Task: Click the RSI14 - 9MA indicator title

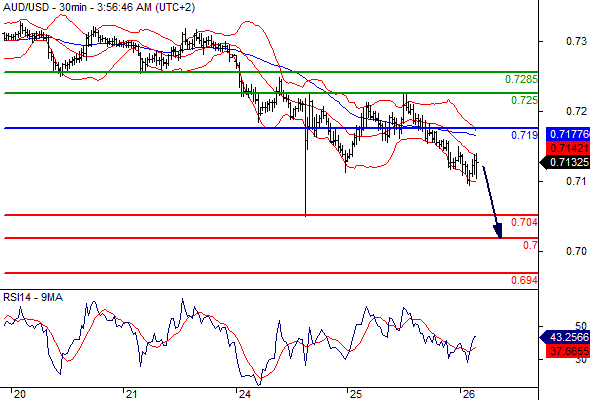Action: pyautogui.click(x=33, y=297)
